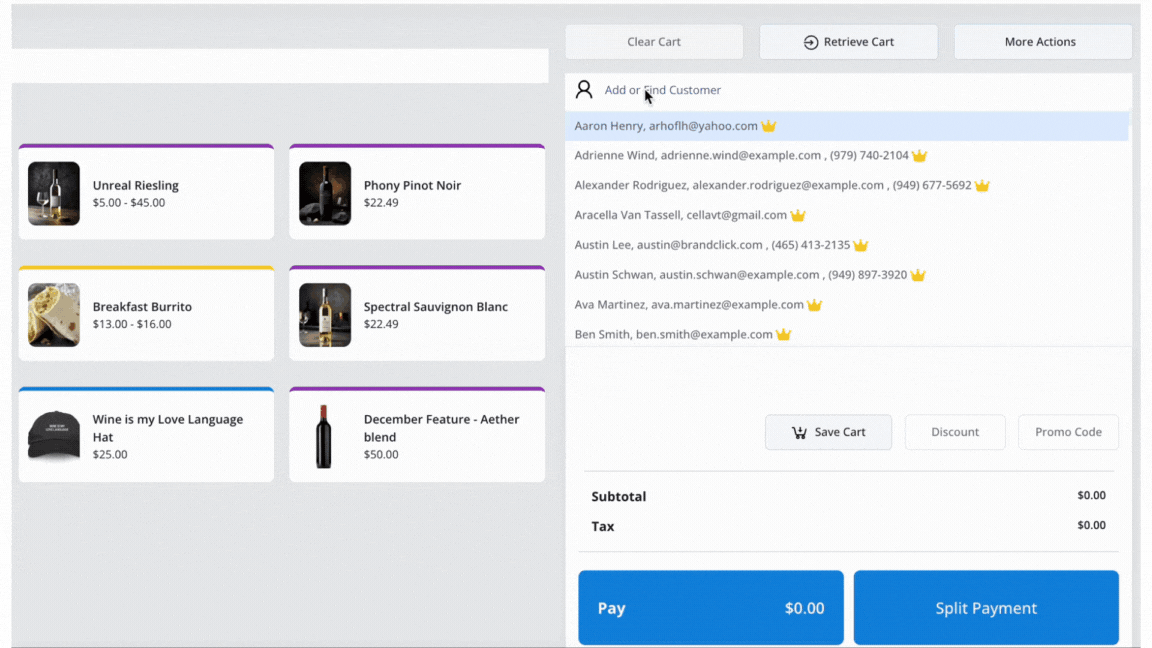1152x648 pixels.
Task: Open Spectral Sauvignon Blanc bottle image
Action: (x=325, y=314)
